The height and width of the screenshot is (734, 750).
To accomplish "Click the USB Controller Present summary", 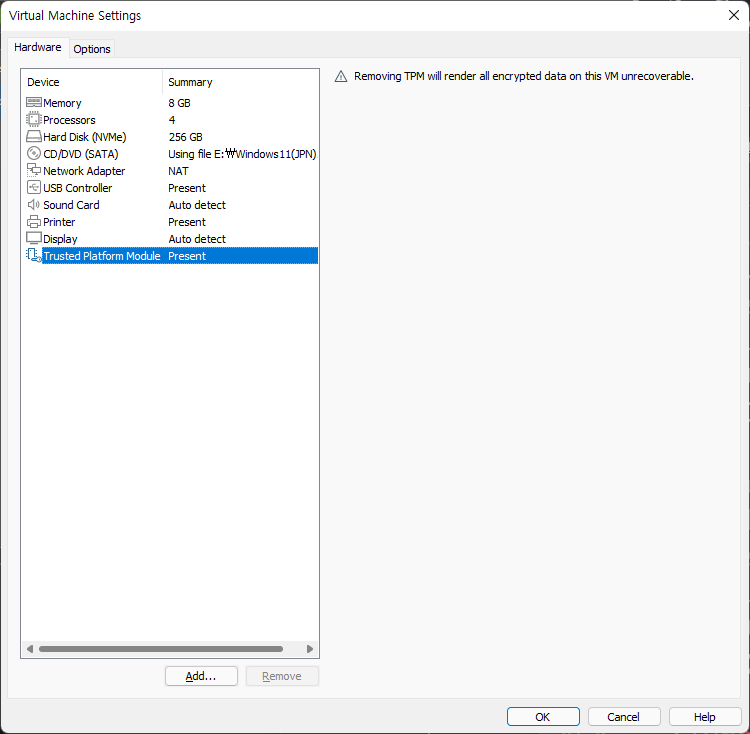I will click(x=187, y=188).
